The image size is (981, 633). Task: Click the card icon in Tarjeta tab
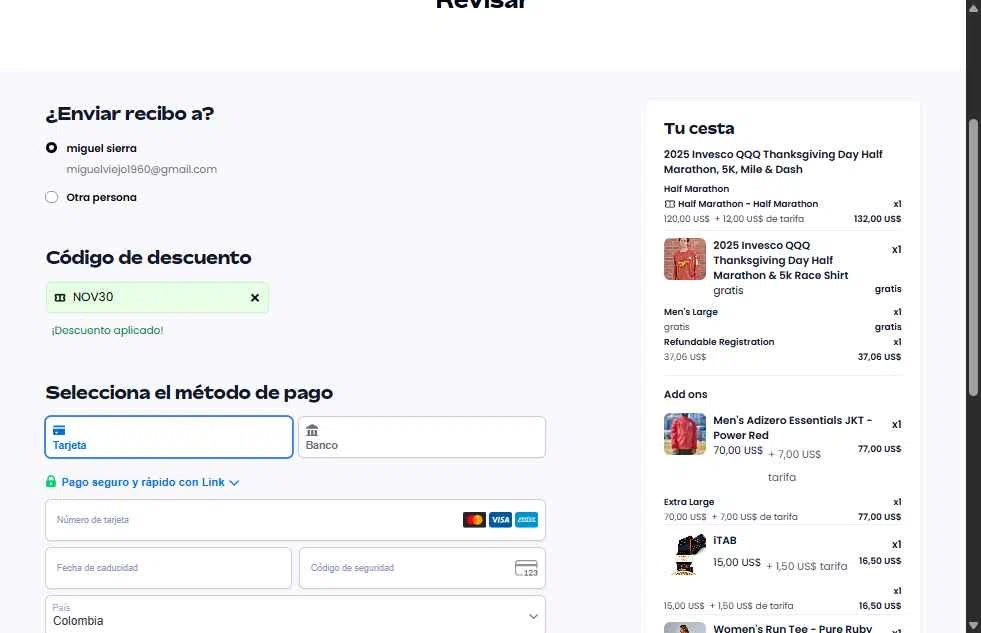coord(59,430)
